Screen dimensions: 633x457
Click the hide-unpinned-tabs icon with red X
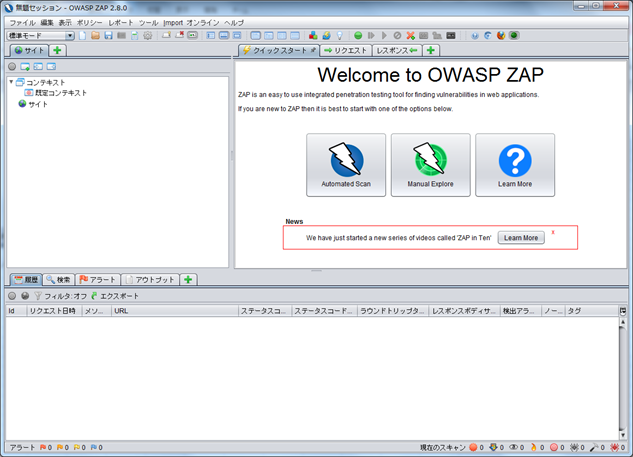[x=179, y=36]
